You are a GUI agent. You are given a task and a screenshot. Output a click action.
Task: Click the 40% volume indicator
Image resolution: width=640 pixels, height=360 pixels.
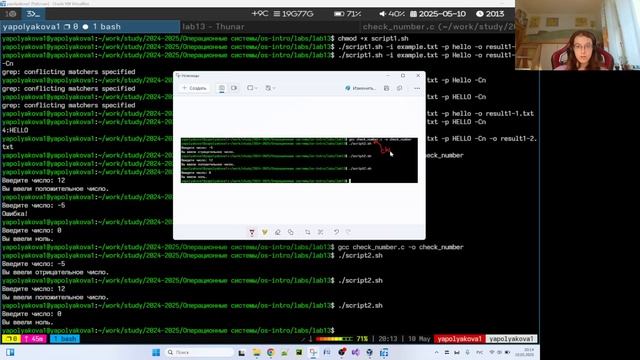[x=391, y=14]
